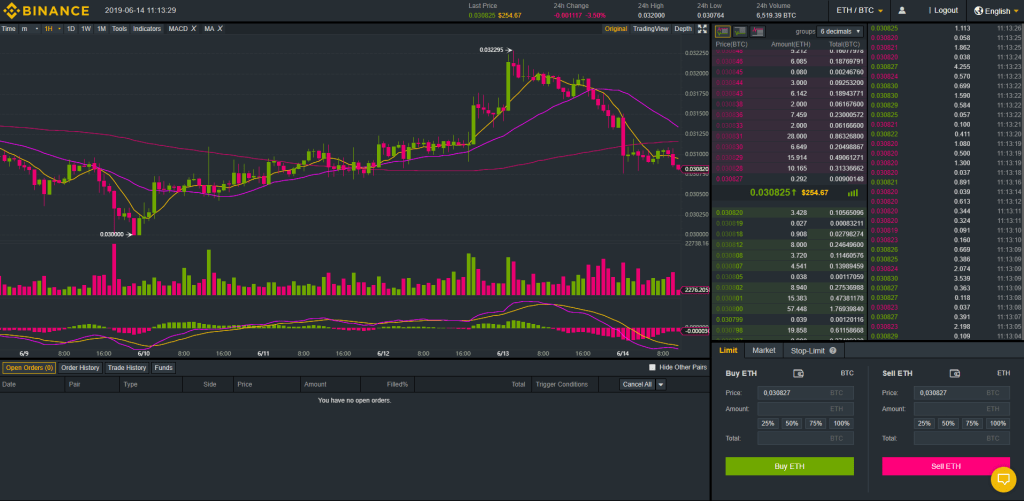Click the Binance logo

[x=46, y=10]
